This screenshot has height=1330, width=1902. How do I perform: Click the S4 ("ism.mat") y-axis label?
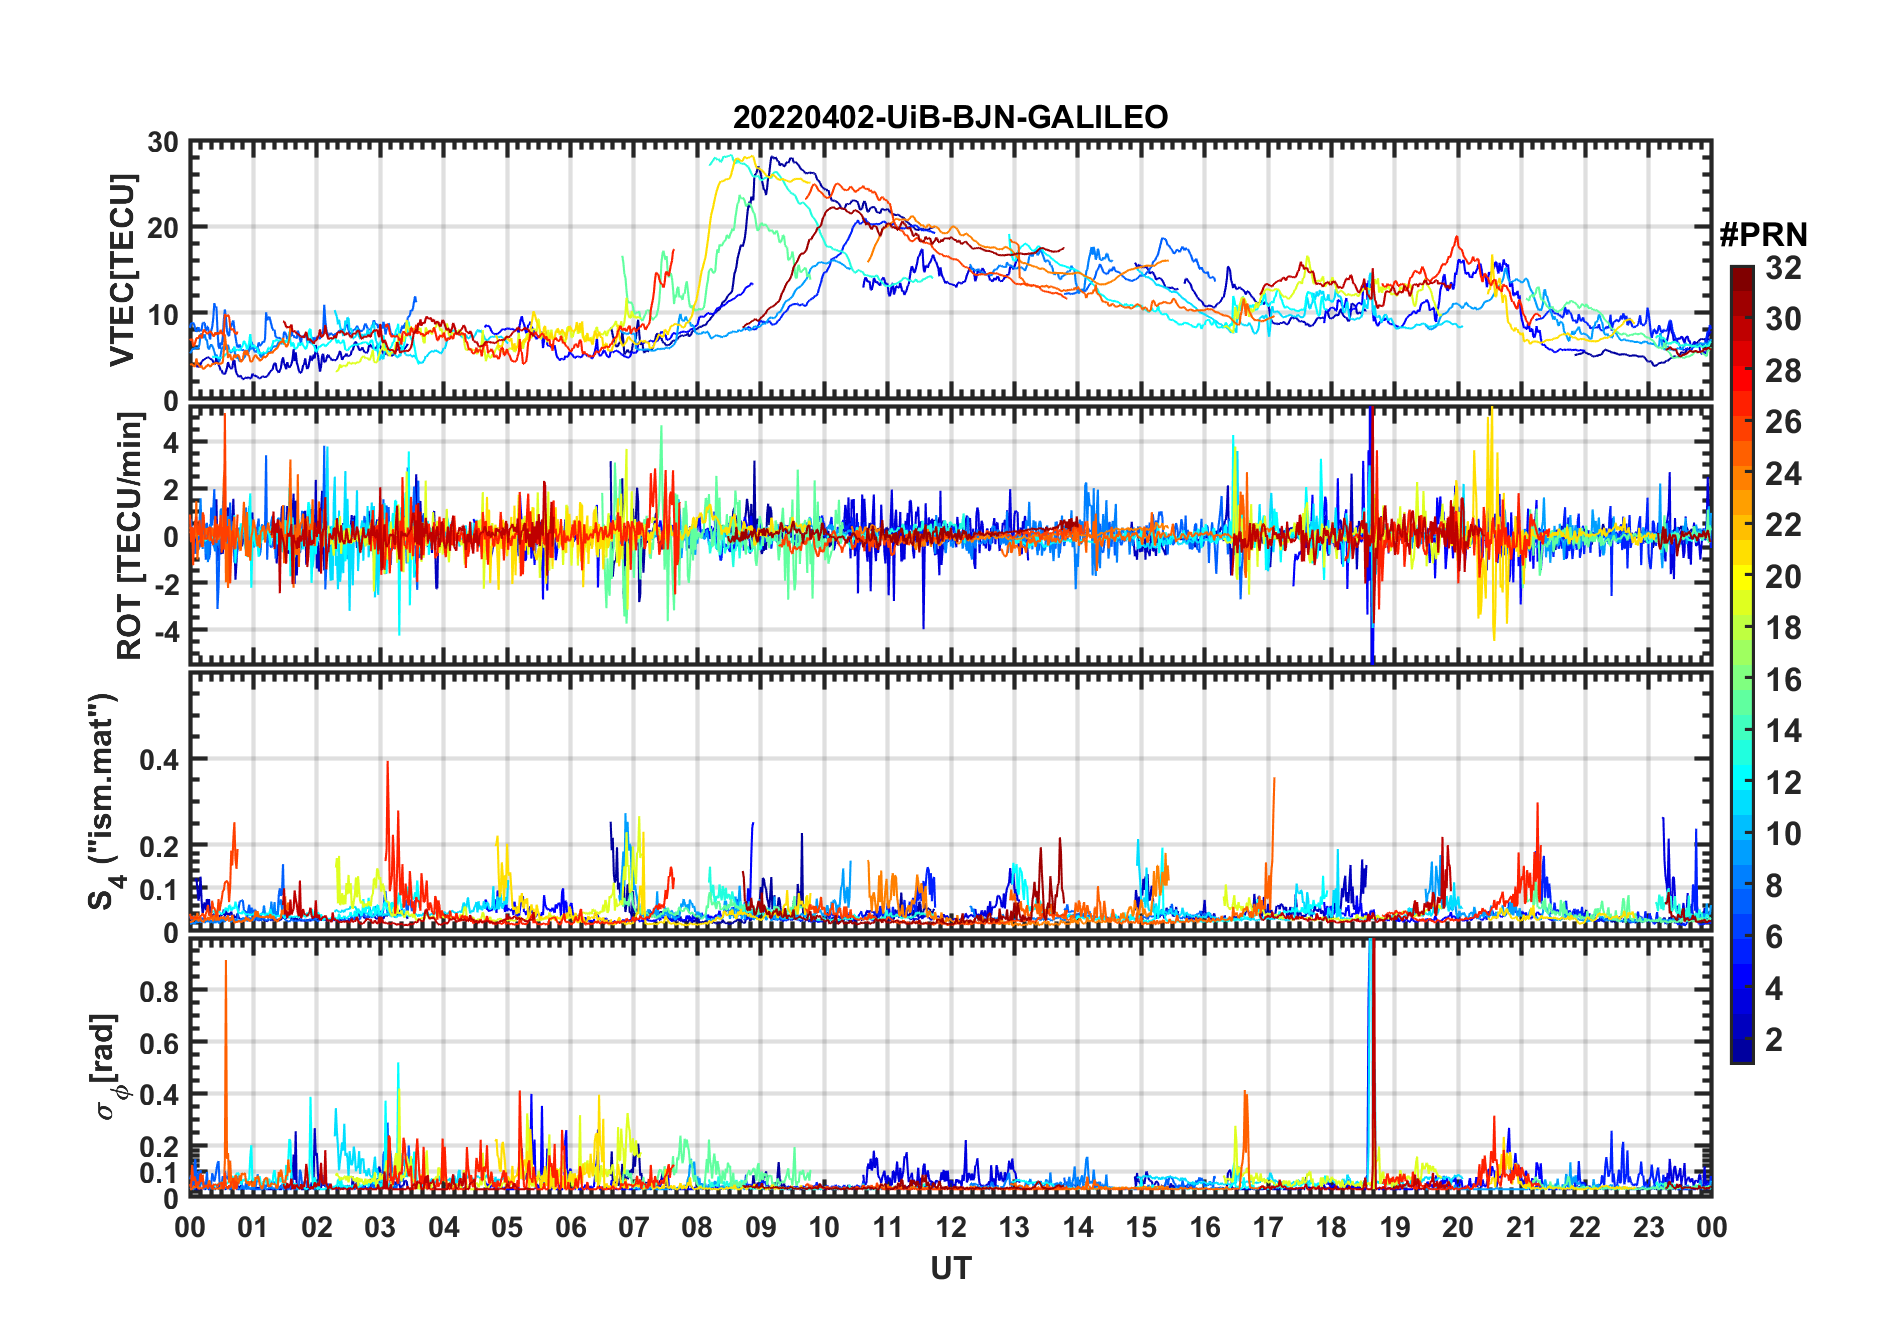coord(104,801)
